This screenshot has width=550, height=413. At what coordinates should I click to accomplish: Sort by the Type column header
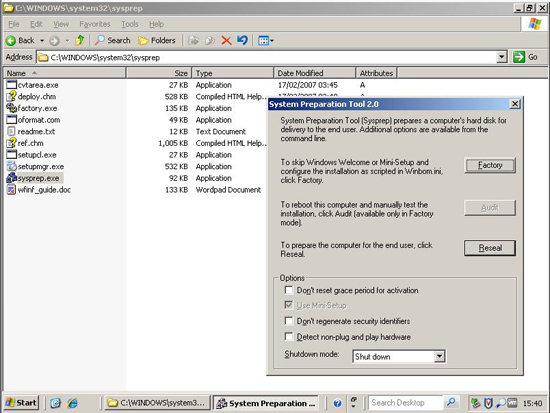coord(233,73)
